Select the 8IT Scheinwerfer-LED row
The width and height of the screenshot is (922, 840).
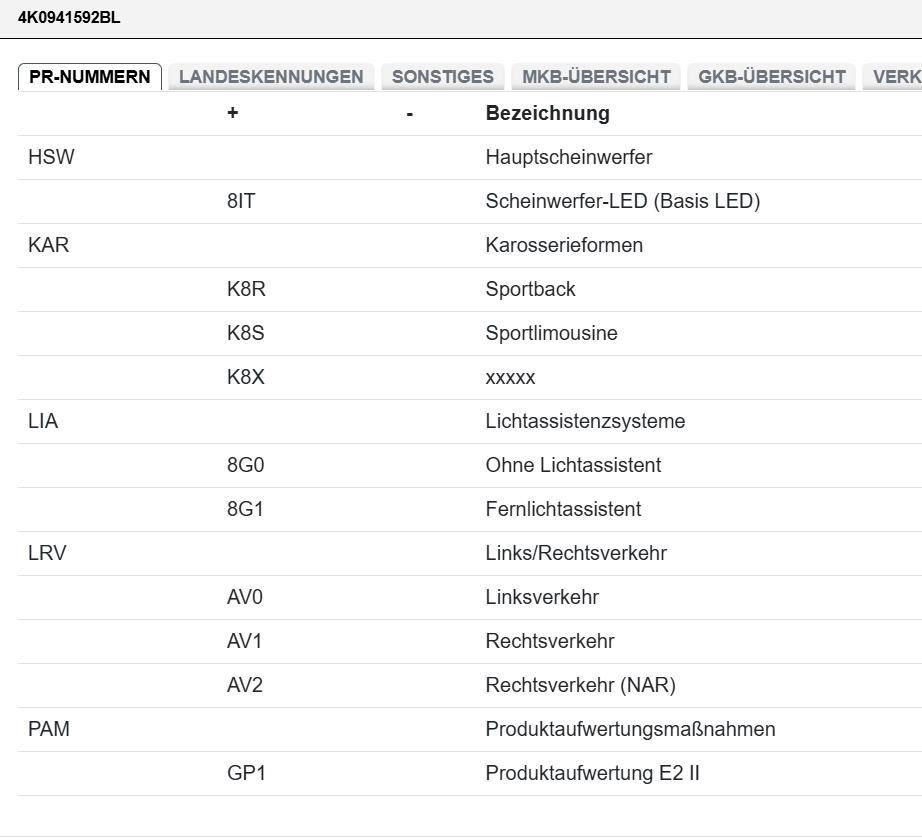click(x=622, y=202)
